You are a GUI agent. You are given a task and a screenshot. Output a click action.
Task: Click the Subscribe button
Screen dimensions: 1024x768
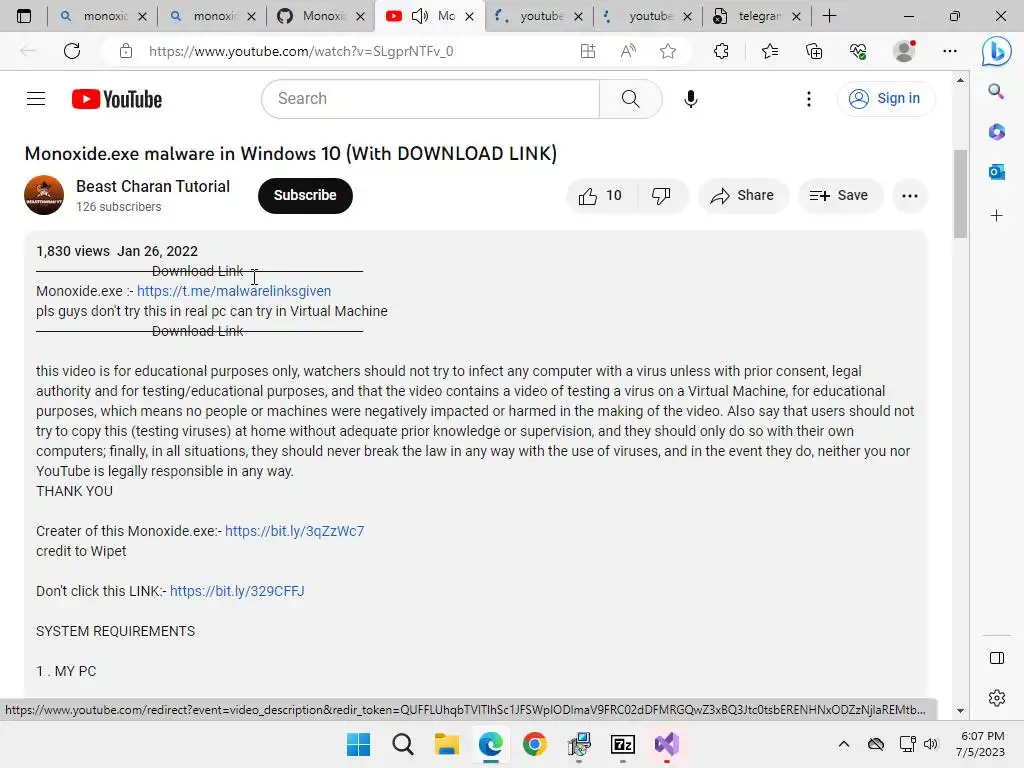(305, 195)
